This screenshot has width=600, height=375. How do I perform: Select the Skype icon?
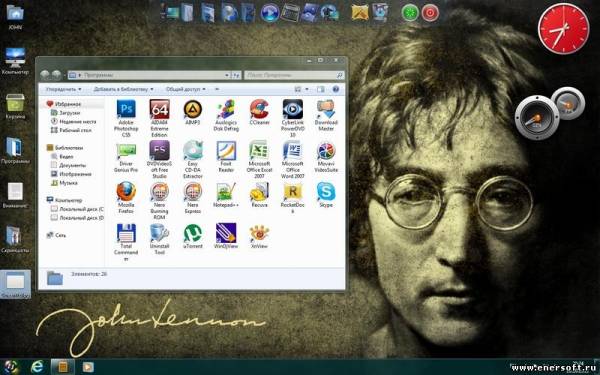click(x=326, y=194)
